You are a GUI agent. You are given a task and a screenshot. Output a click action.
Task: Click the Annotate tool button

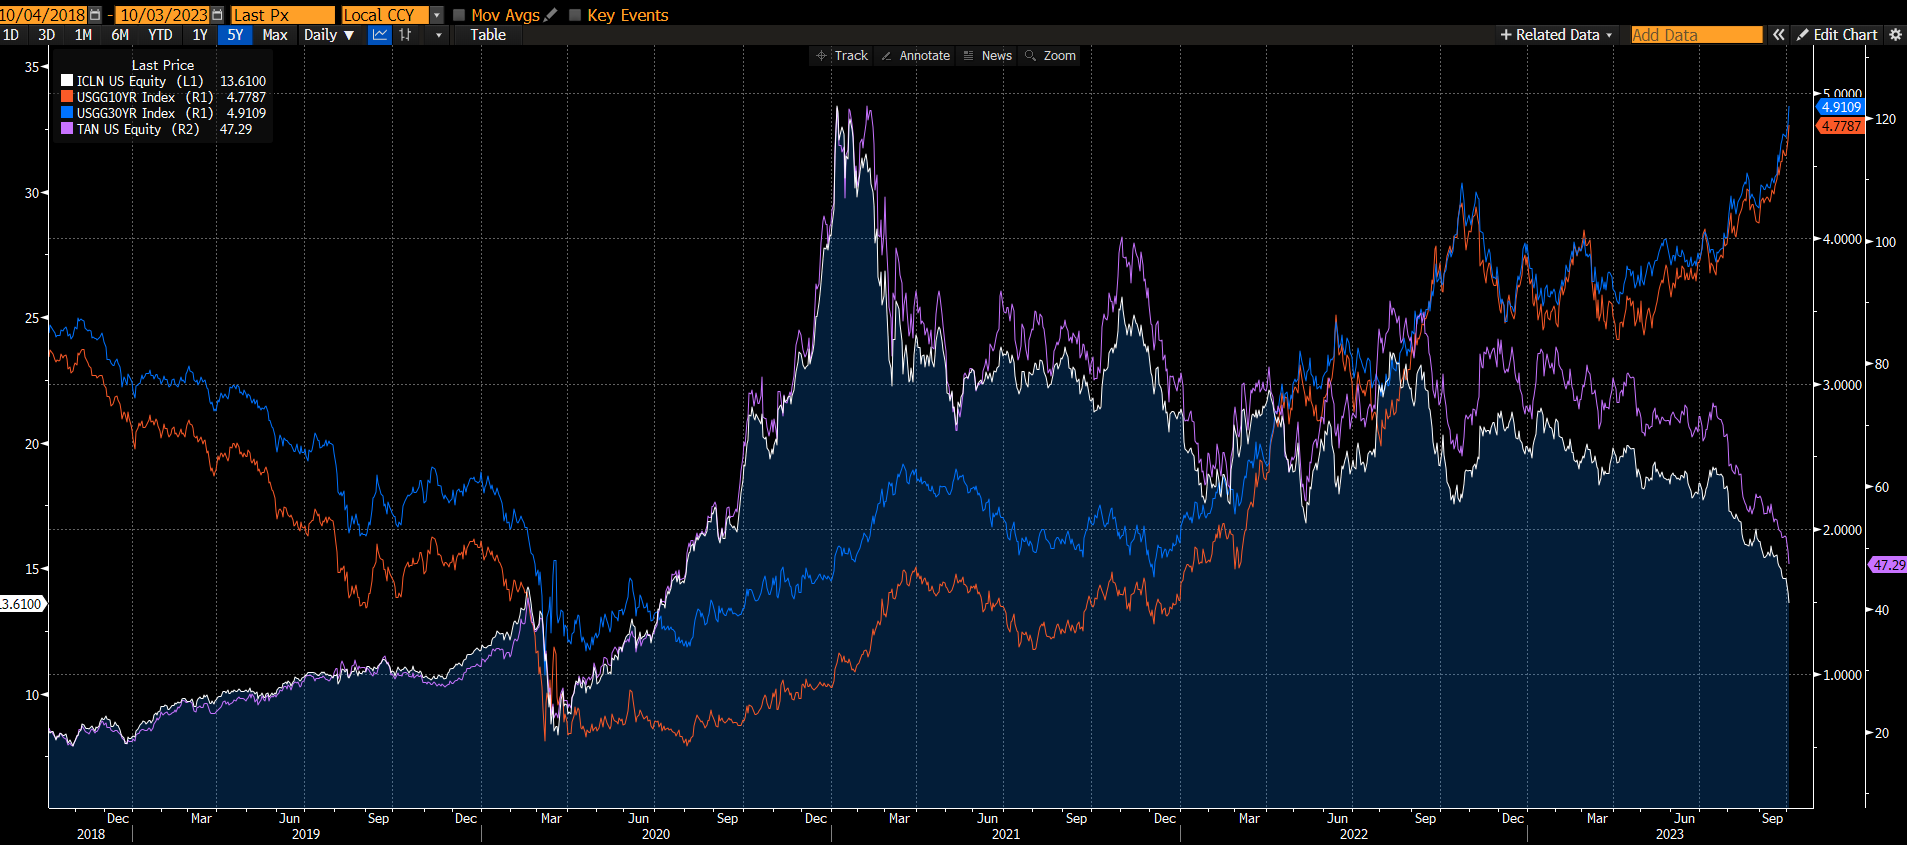coord(915,56)
